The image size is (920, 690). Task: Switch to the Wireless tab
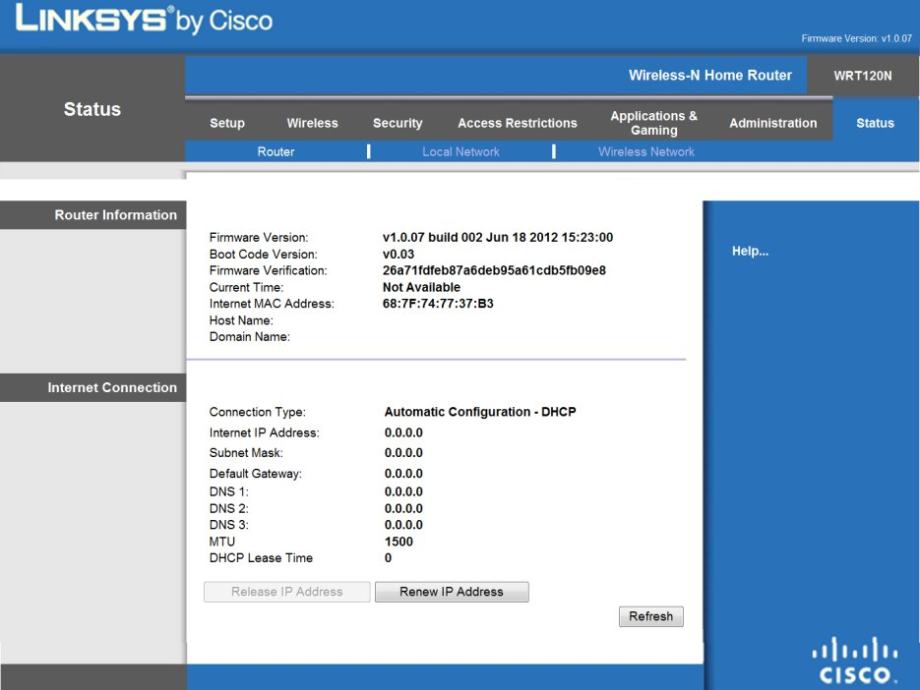(312, 123)
